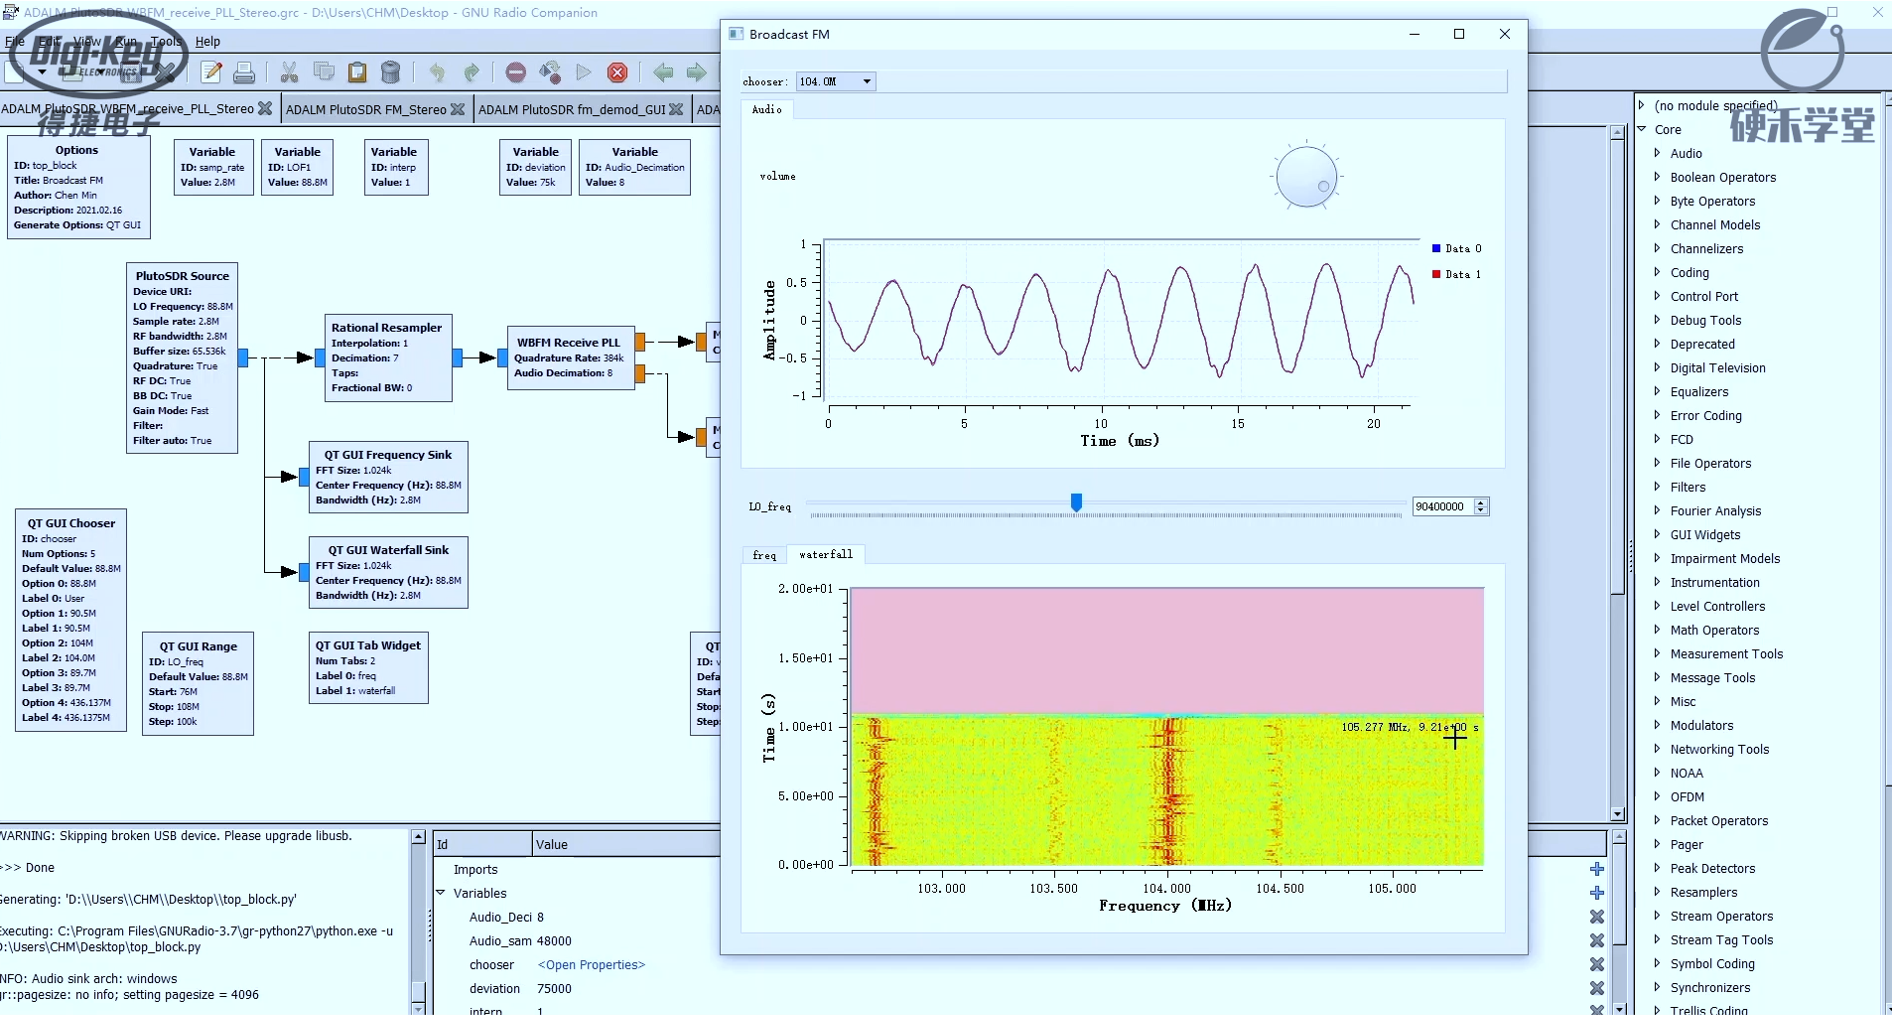Click the print (screen capture) toolbar icon
Viewport: 1892px width, 1015px height.
pyautogui.click(x=244, y=72)
